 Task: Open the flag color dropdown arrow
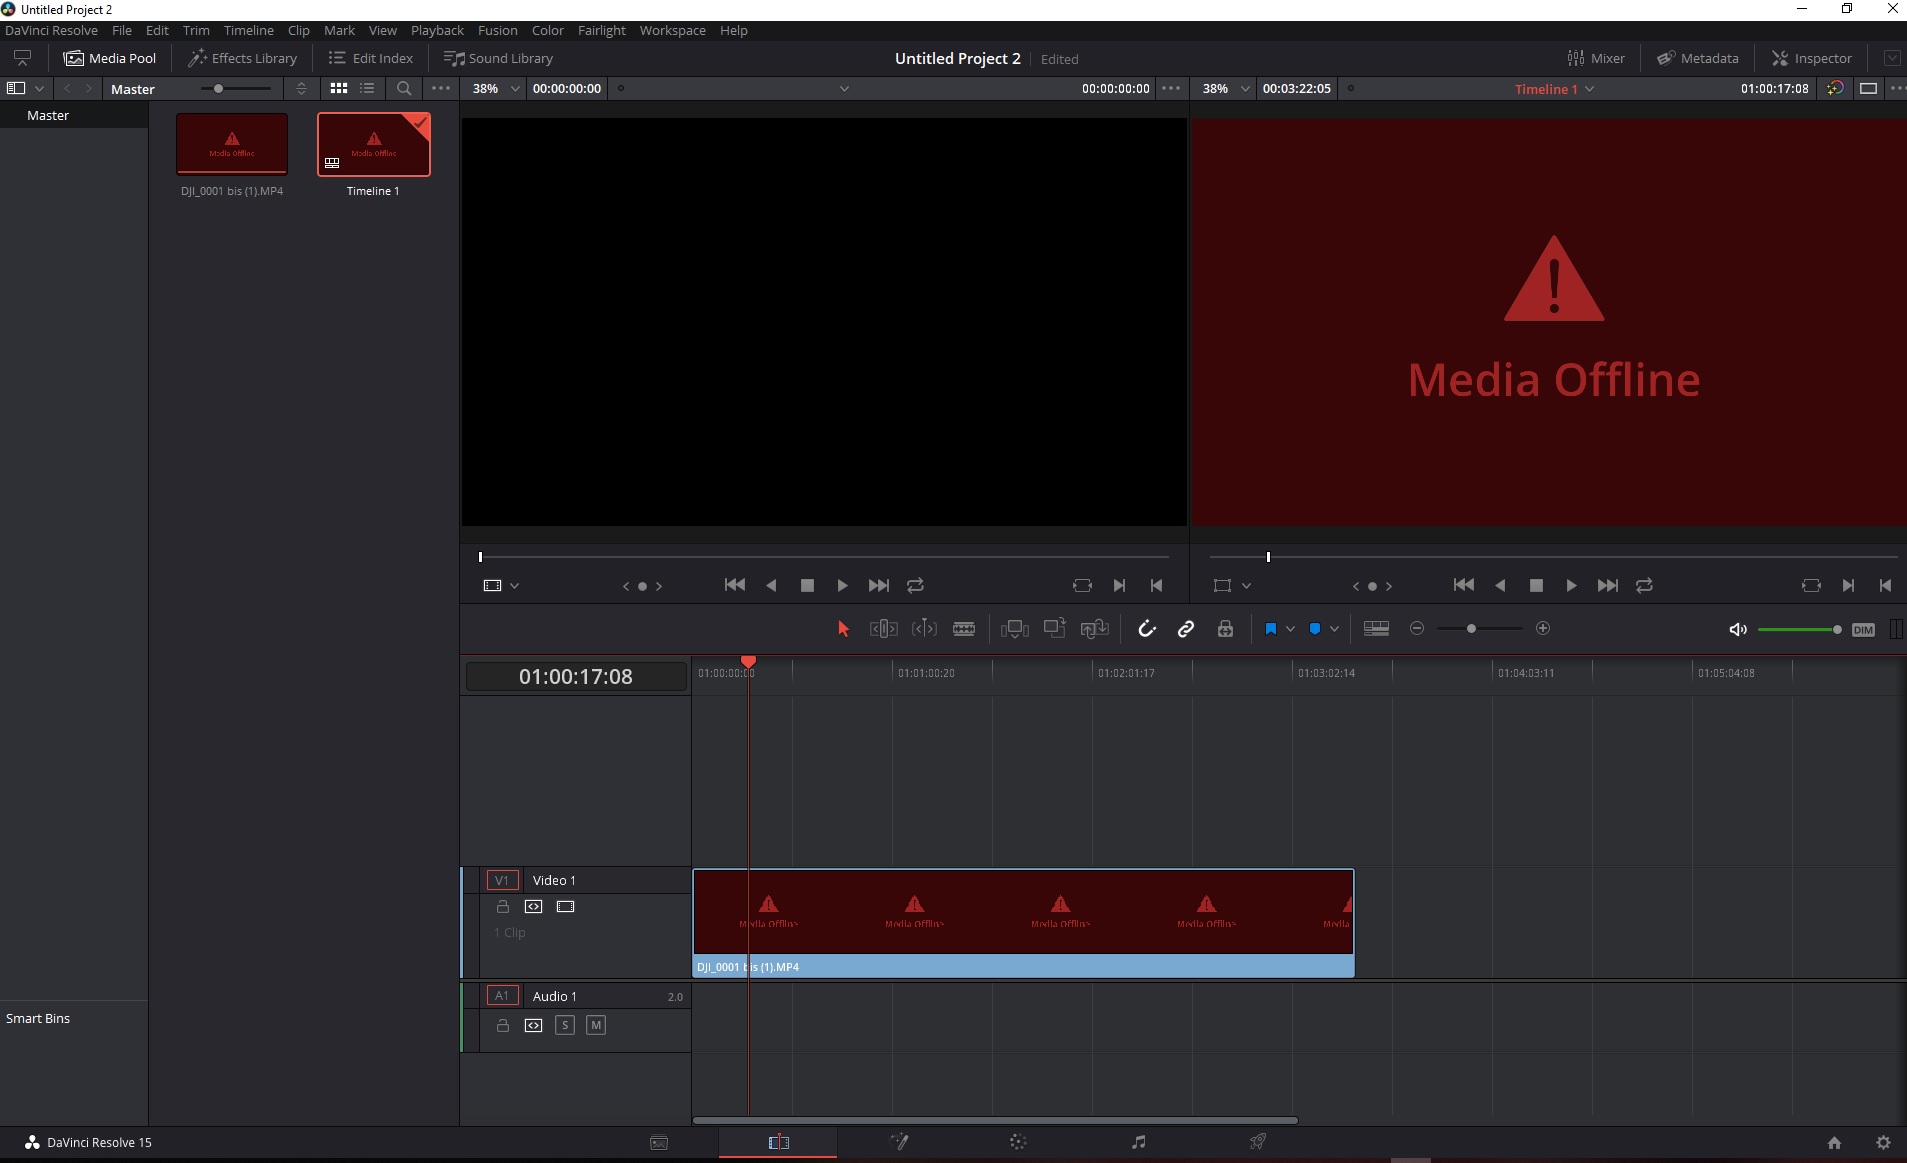pos(1290,629)
